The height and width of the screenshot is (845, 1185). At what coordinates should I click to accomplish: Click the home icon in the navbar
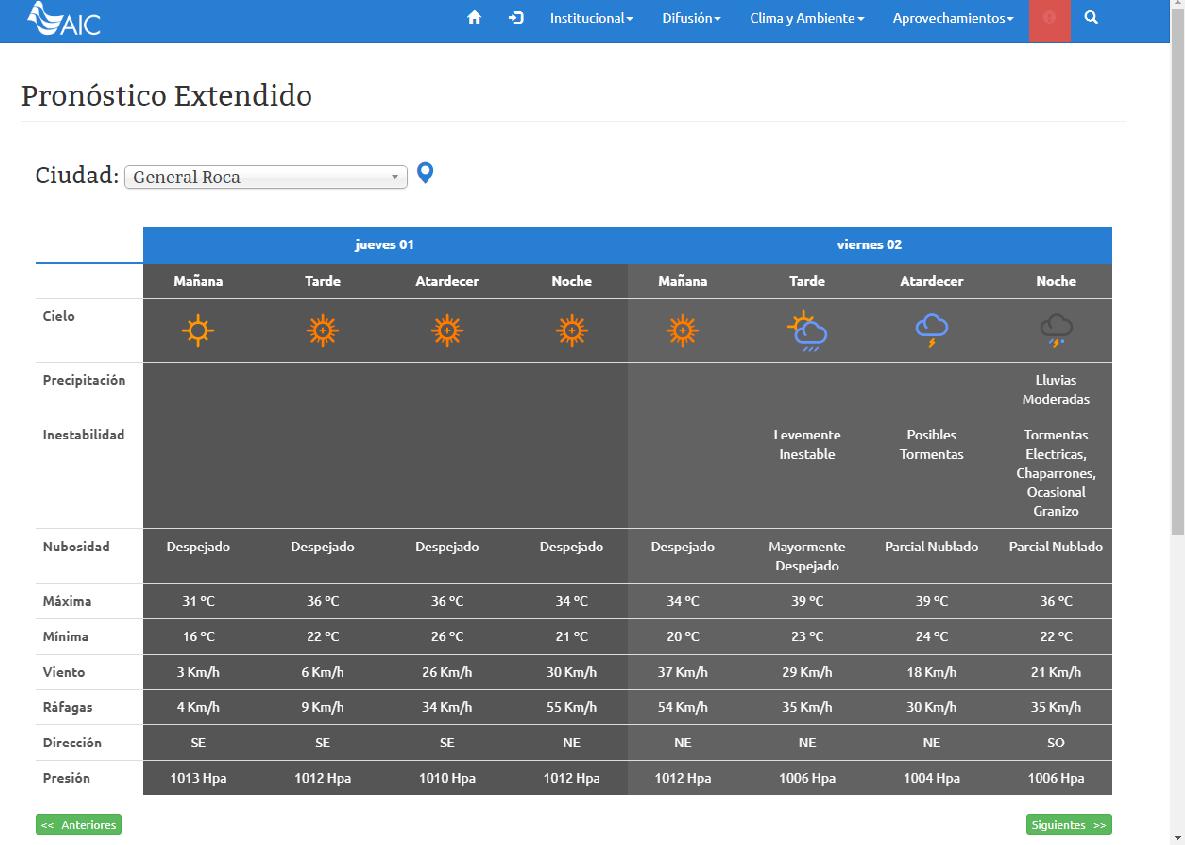click(x=474, y=18)
